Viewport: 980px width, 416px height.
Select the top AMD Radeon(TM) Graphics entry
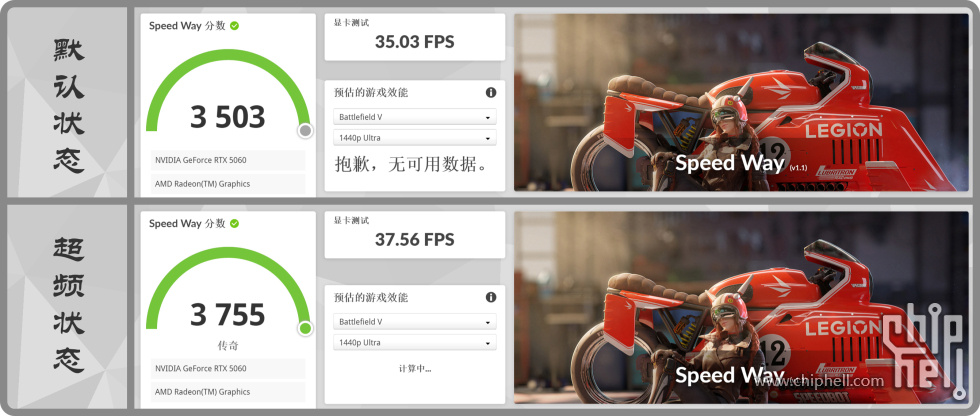click(228, 184)
